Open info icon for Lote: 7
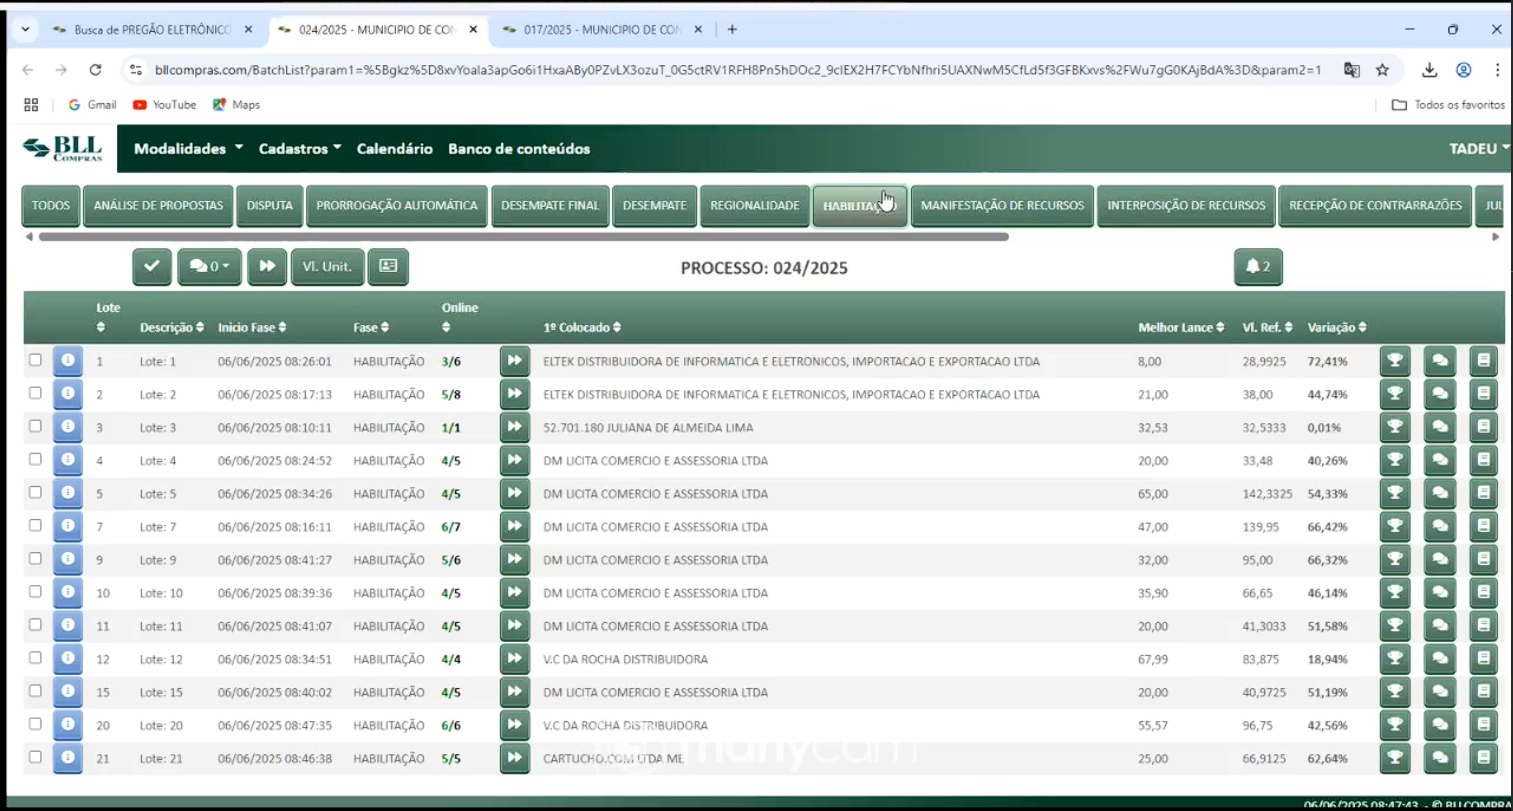This screenshot has width=1513, height=811. (67, 526)
